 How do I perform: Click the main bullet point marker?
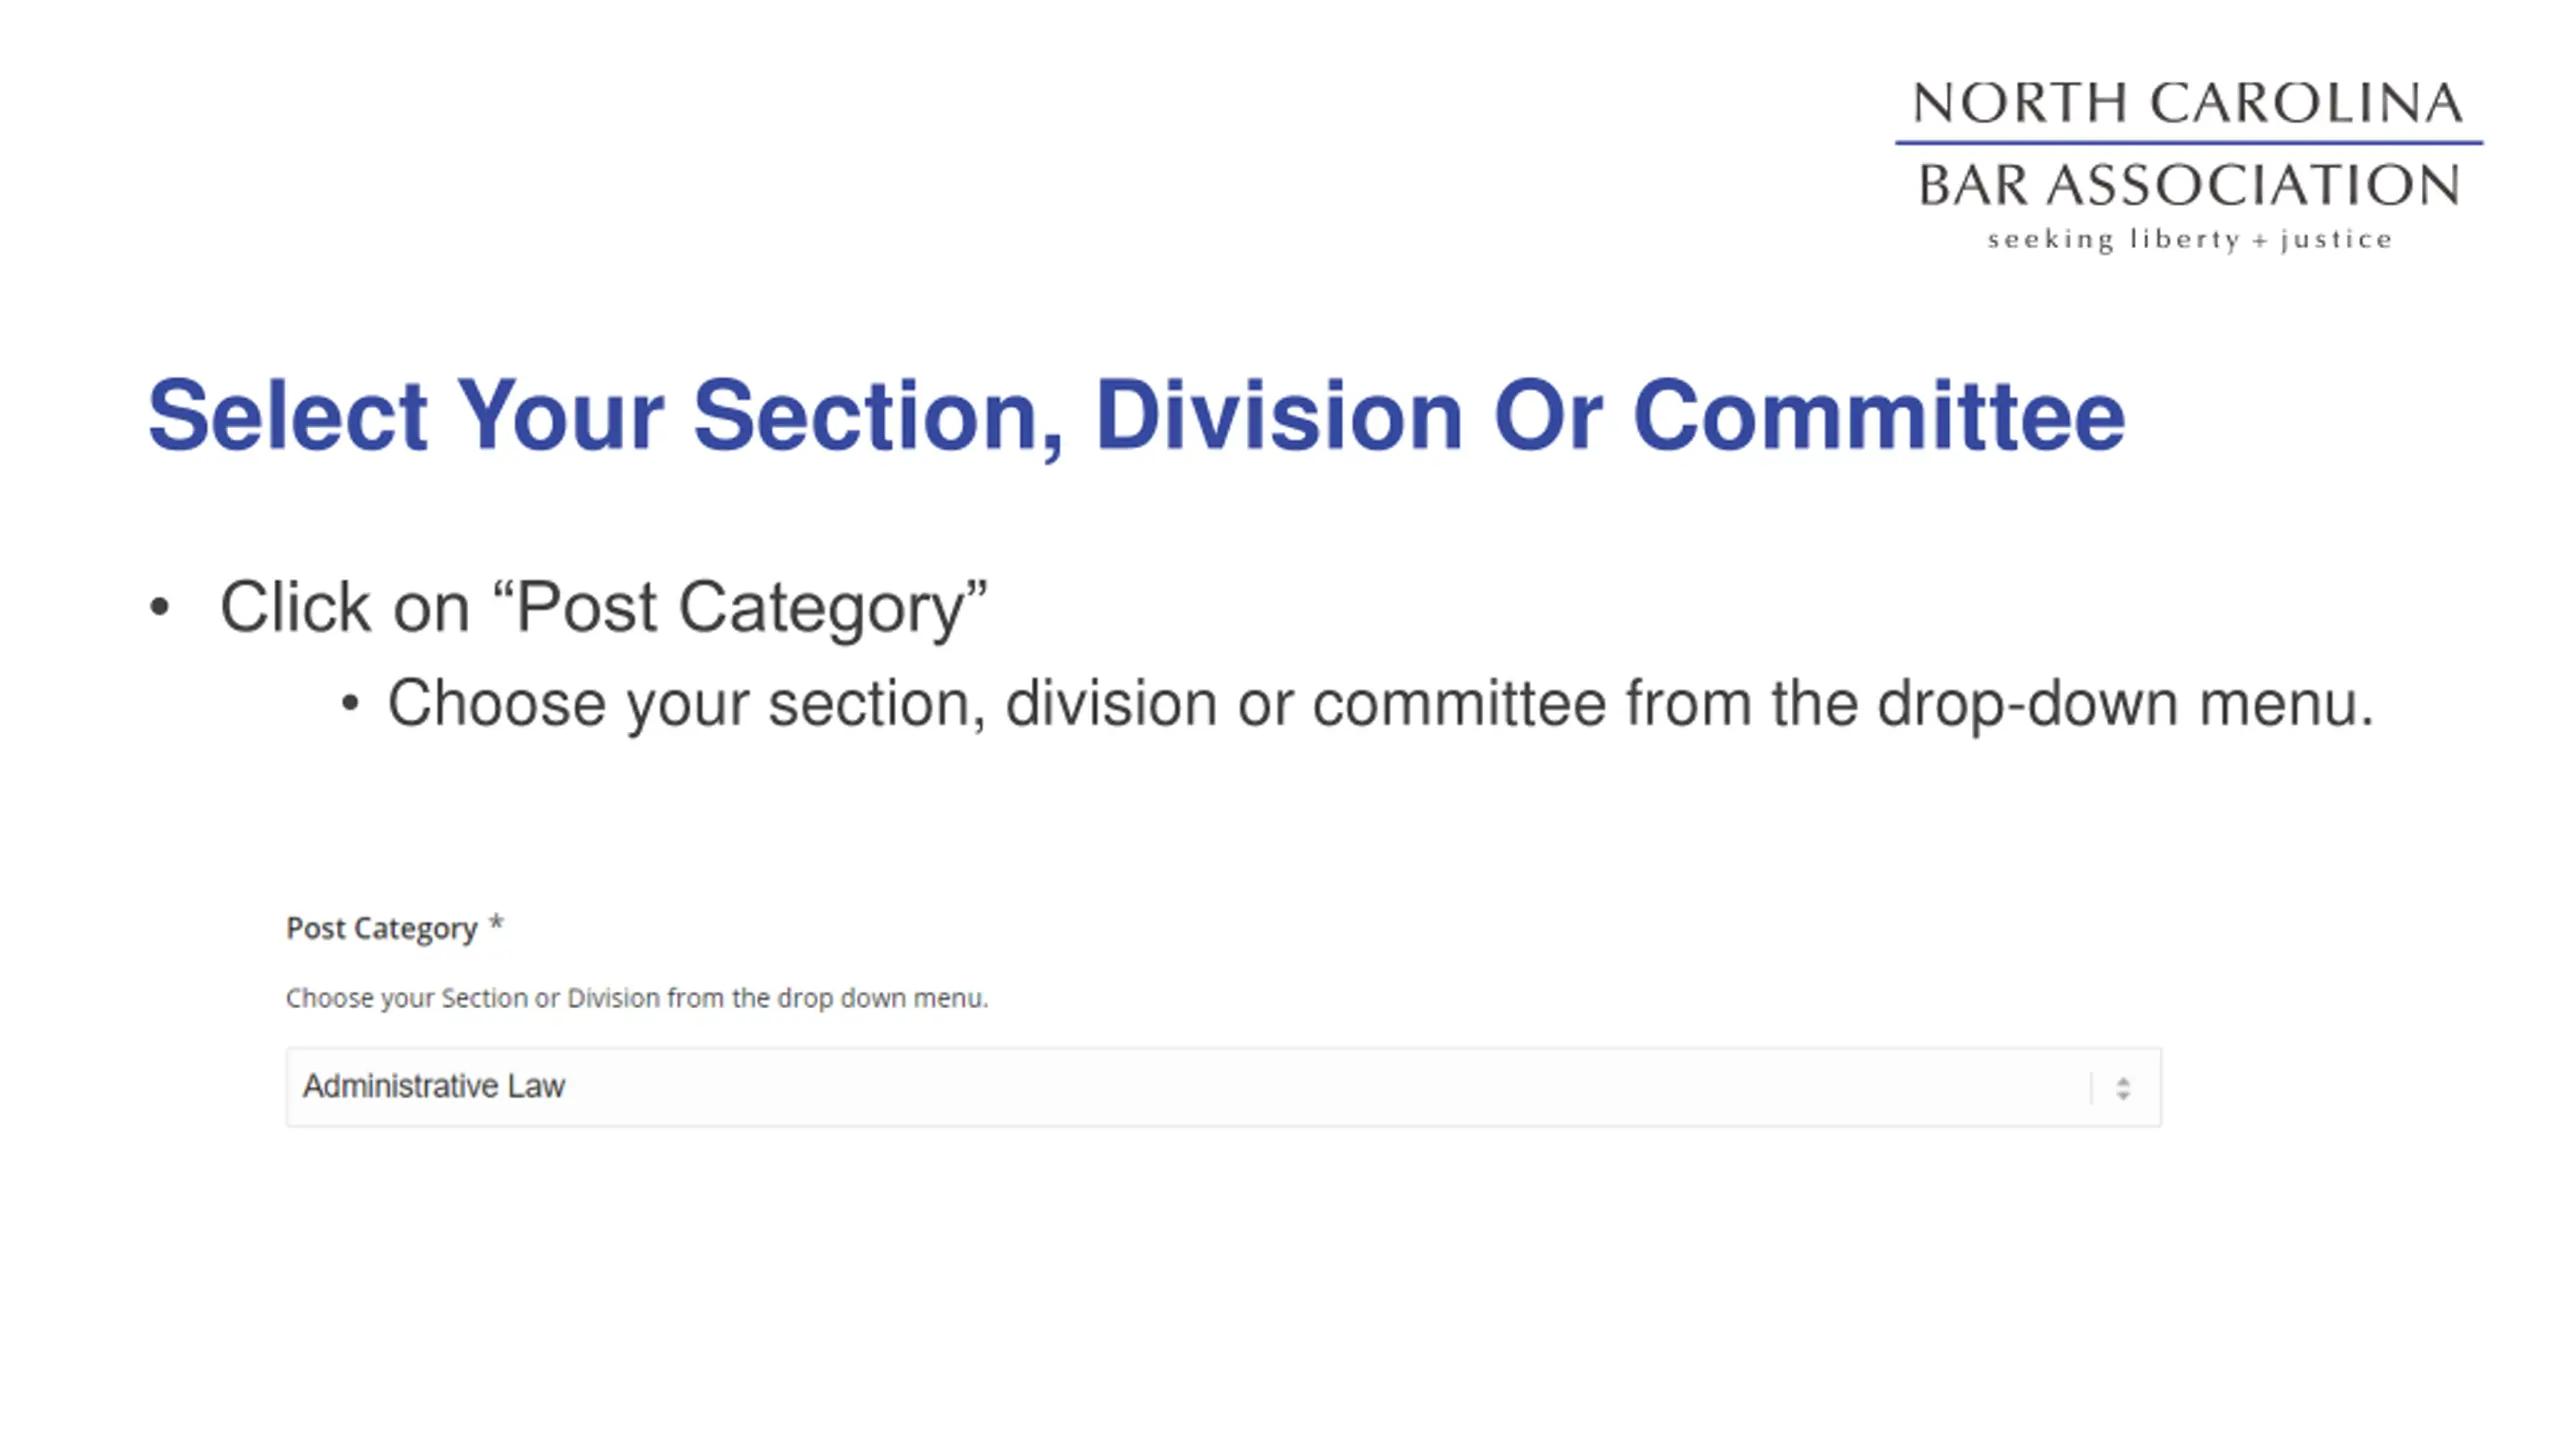point(159,607)
